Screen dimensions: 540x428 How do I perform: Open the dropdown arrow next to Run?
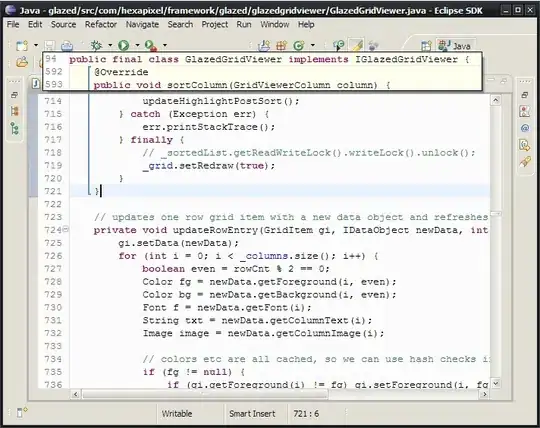pyautogui.click(x=137, y=45)
